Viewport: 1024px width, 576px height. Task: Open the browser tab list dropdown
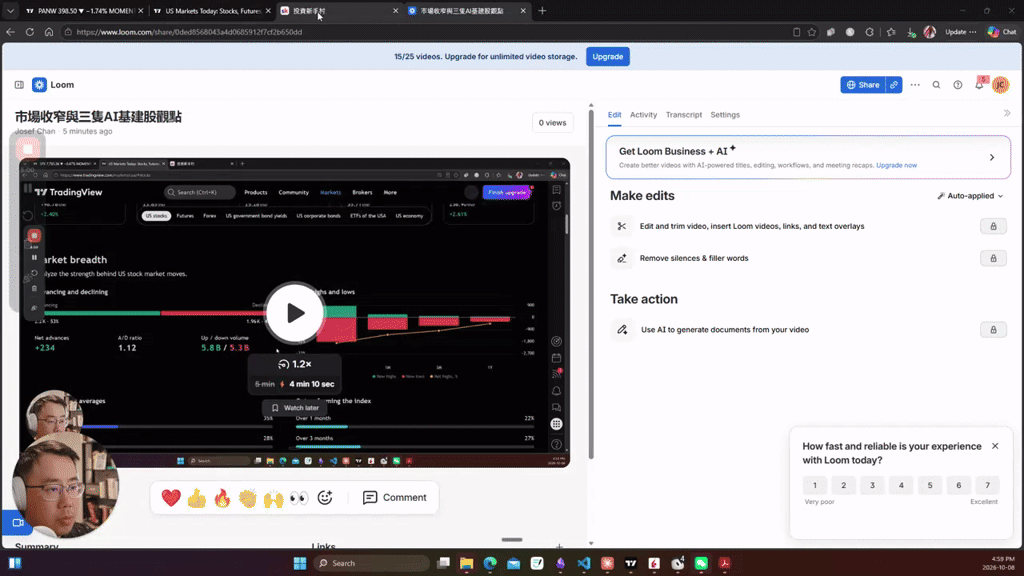point(10,11)
